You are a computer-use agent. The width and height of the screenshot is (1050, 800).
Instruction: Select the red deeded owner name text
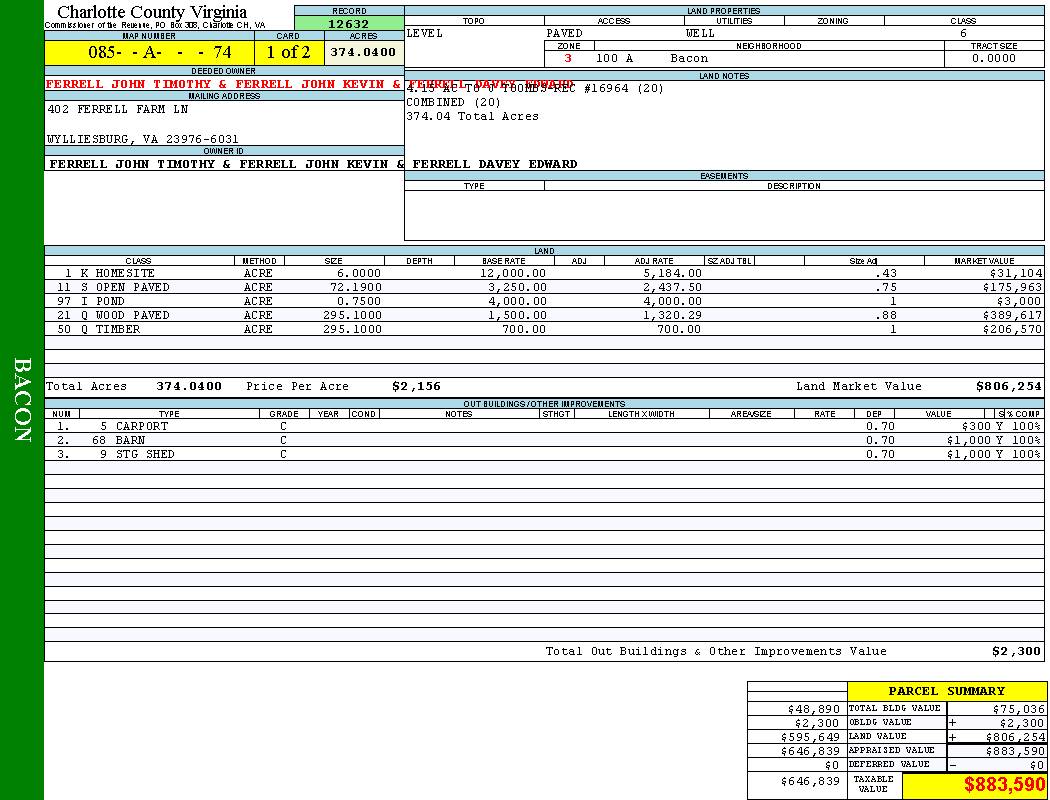224,84
